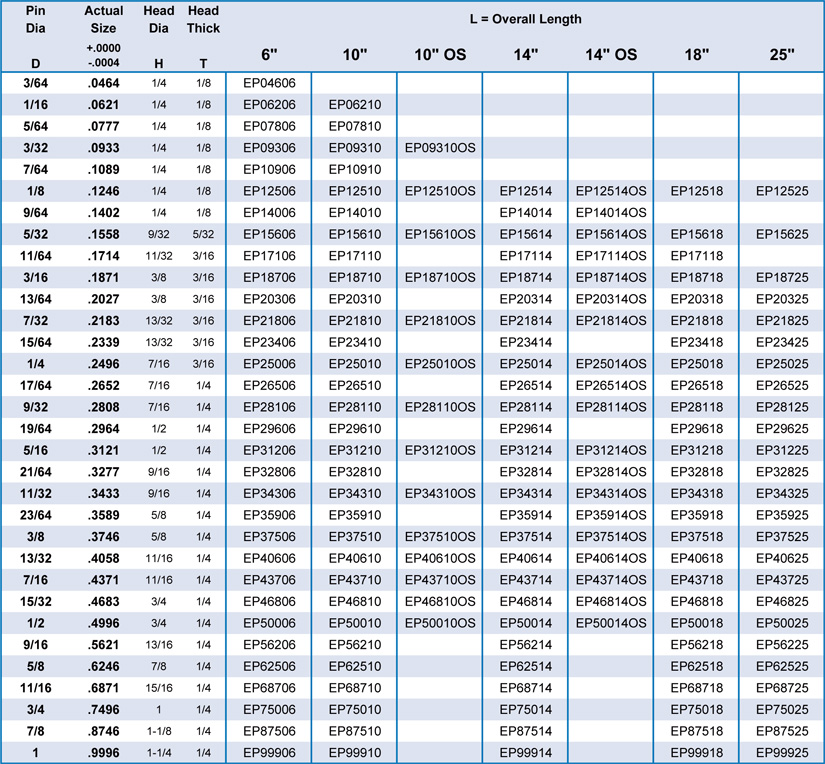Screen dimensions: 825x764
Task: Click part number EP99925
Action: [781, 753]
